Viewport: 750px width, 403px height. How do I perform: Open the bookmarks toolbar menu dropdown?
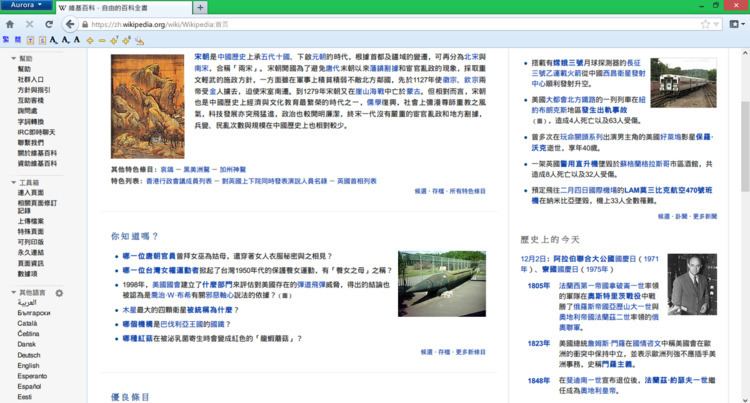click(738, 23)
